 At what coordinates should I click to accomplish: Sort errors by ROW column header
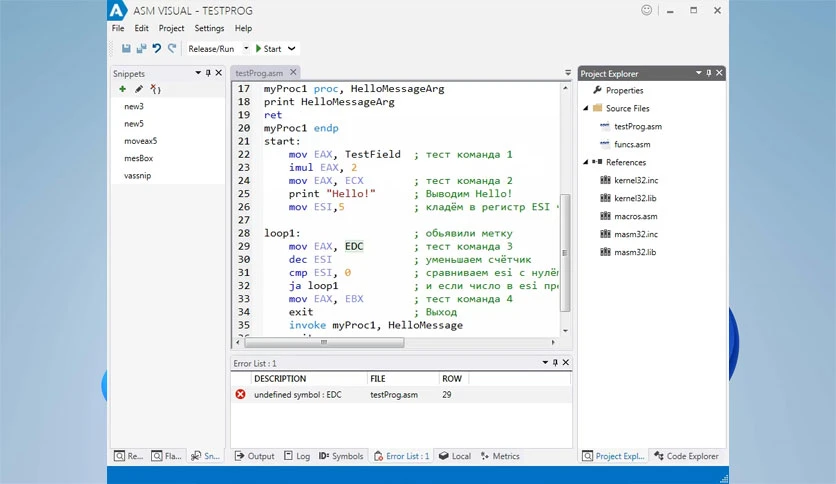[x=453, y=378]
